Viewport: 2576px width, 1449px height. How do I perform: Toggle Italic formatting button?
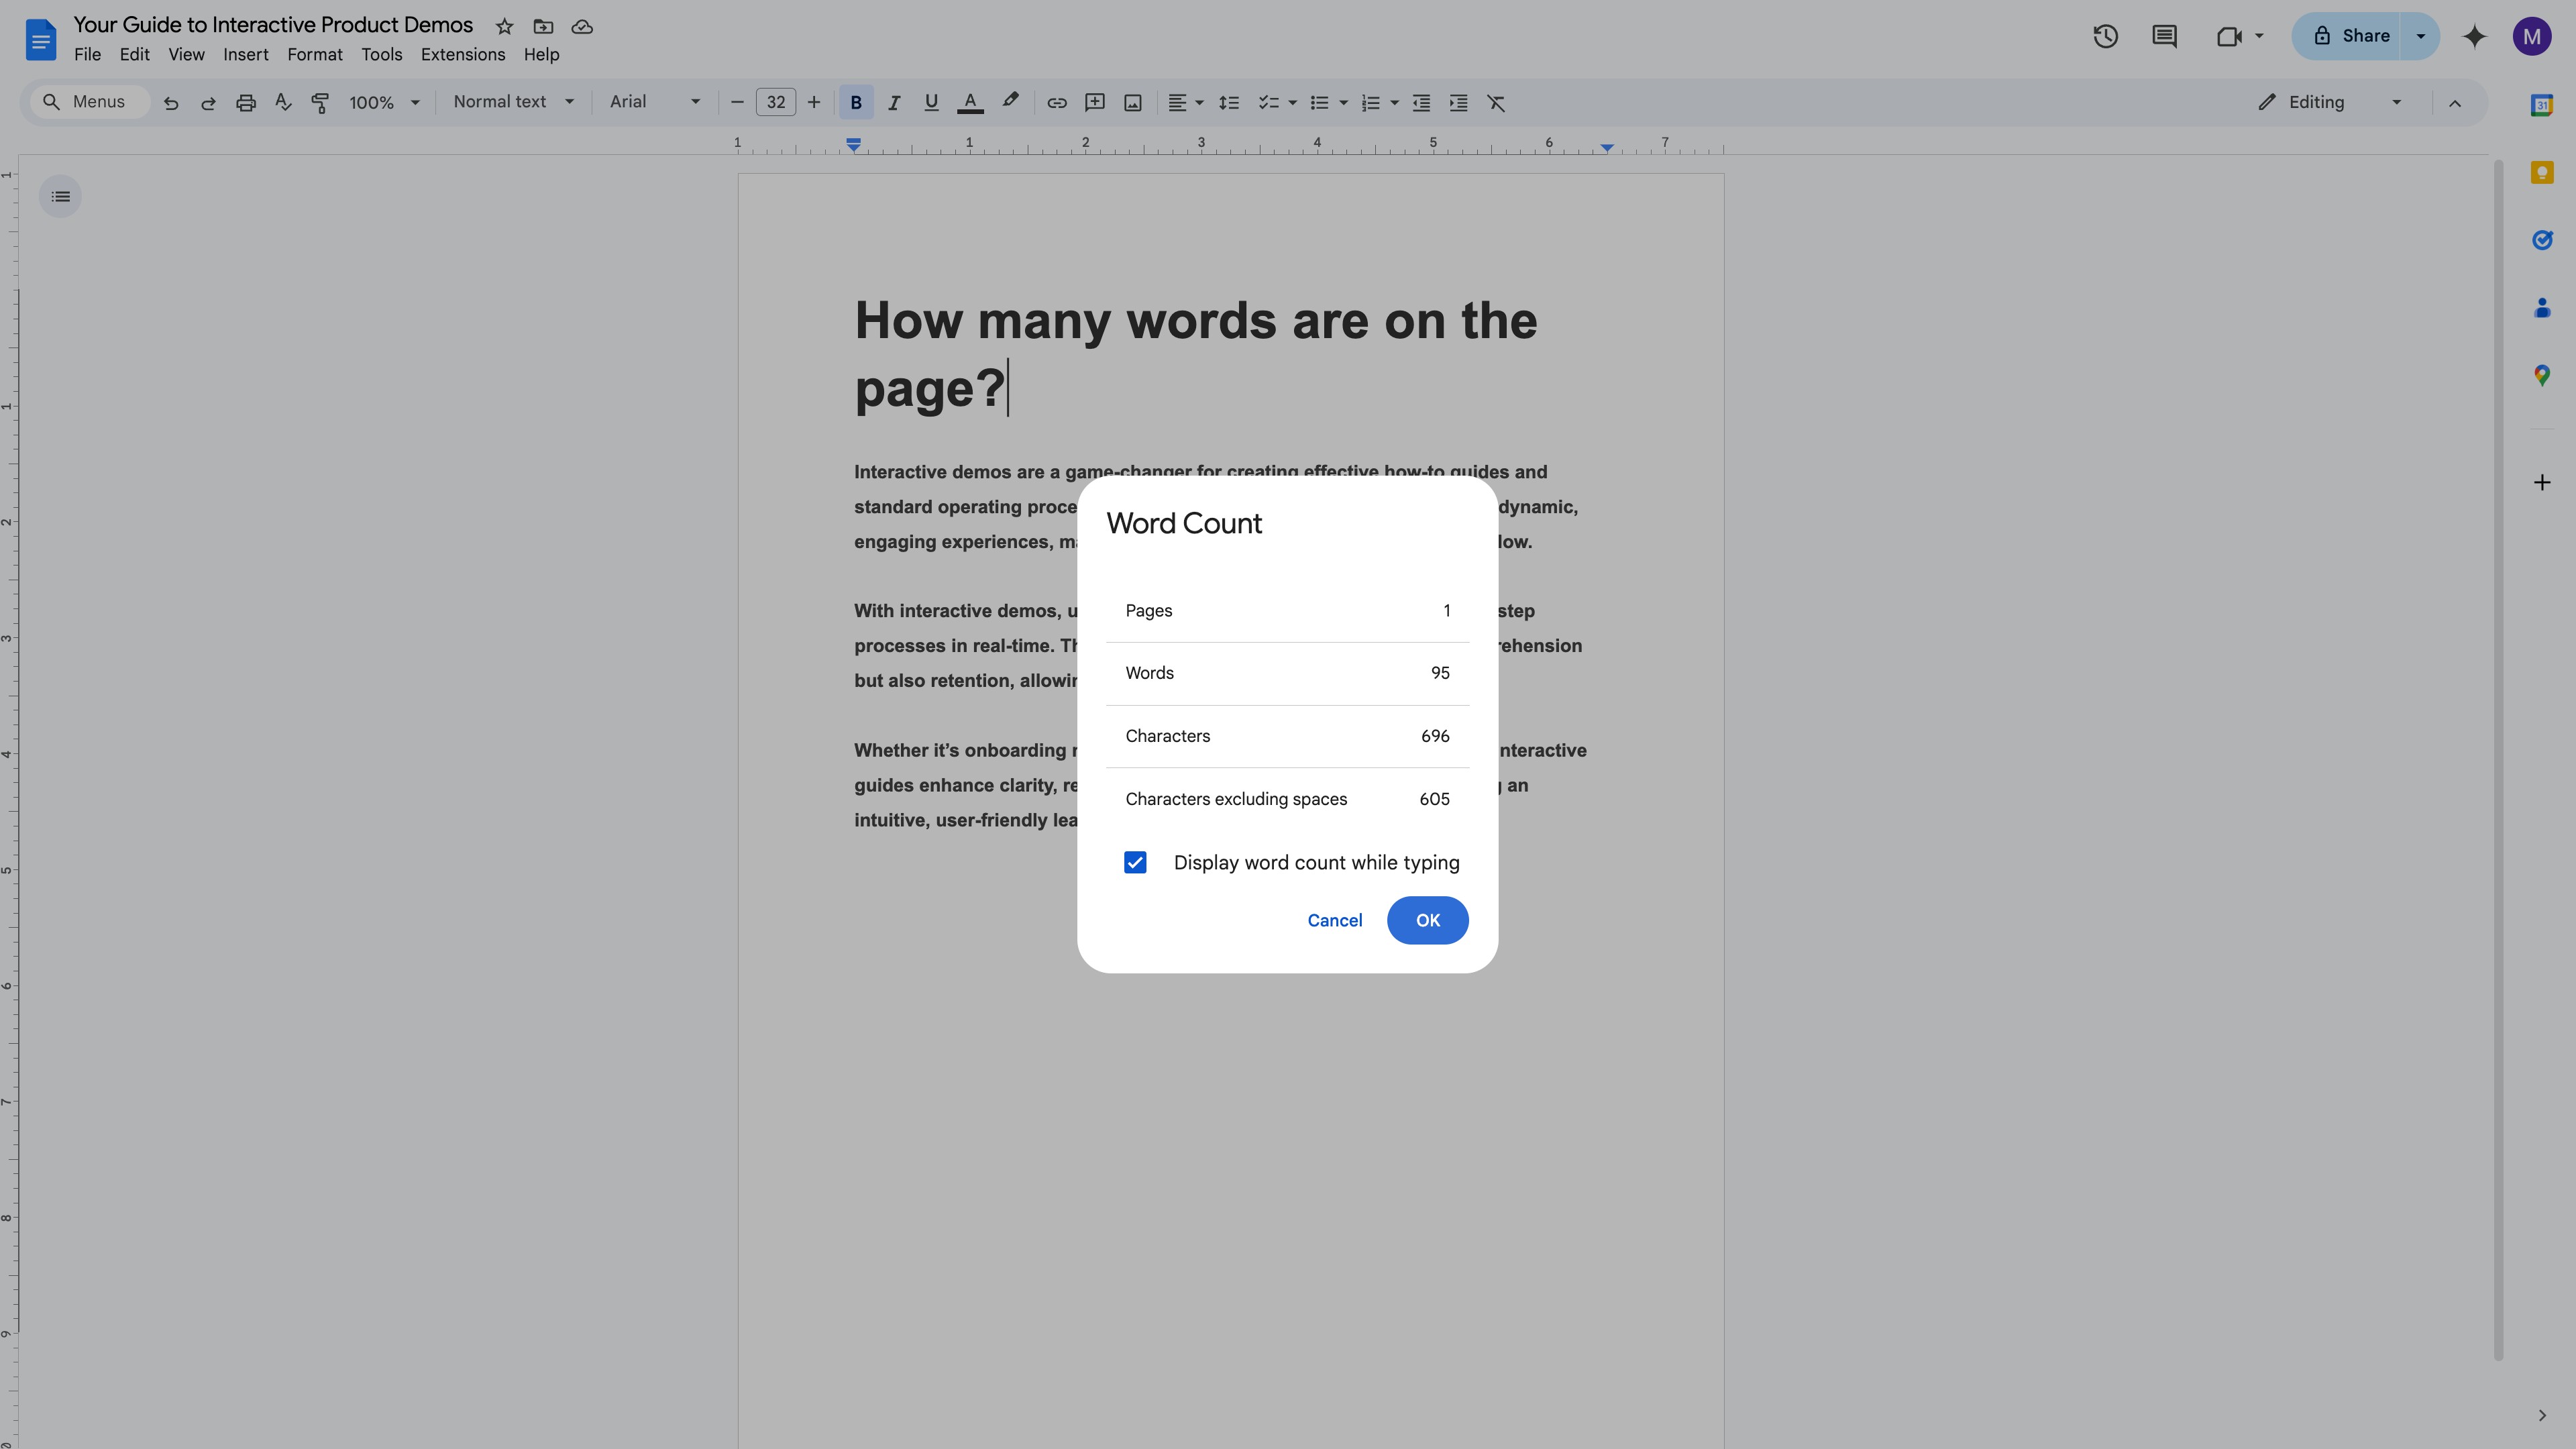point(894,102)
